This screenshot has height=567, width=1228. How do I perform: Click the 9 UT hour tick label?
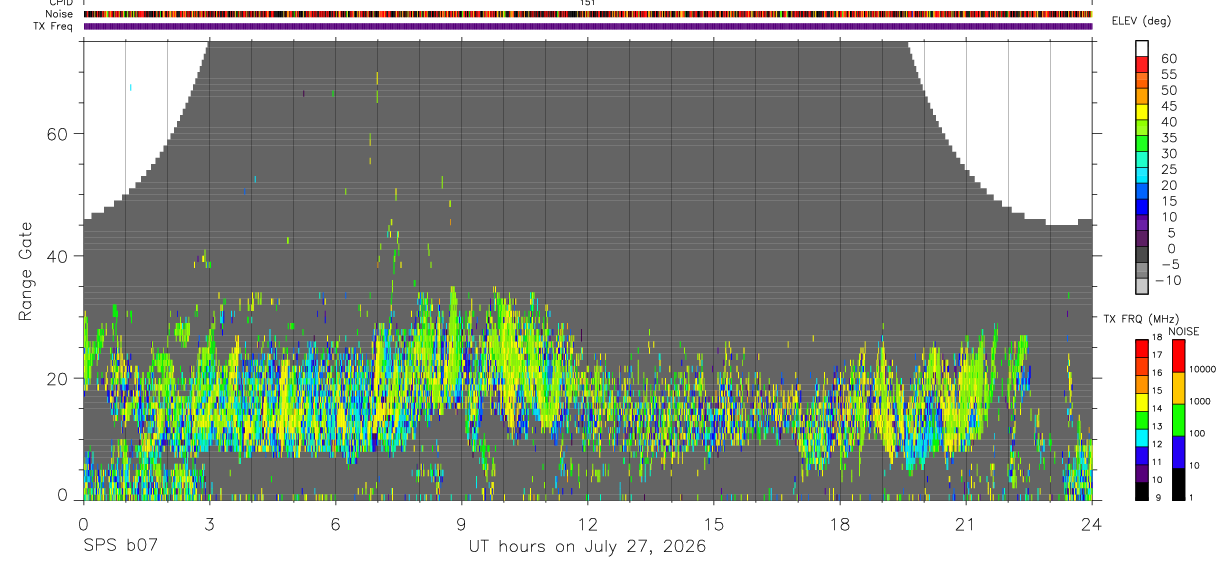(461, 524)
